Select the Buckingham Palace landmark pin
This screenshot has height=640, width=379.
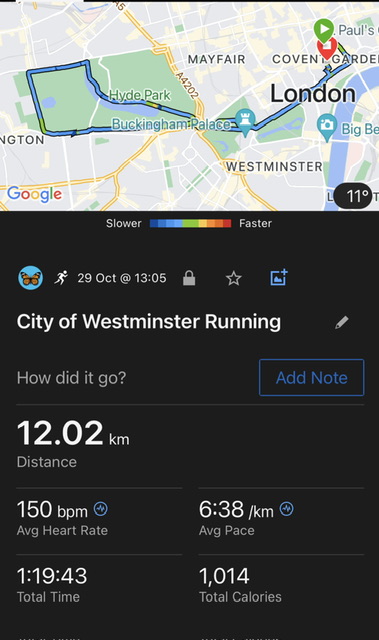(245, 123)
